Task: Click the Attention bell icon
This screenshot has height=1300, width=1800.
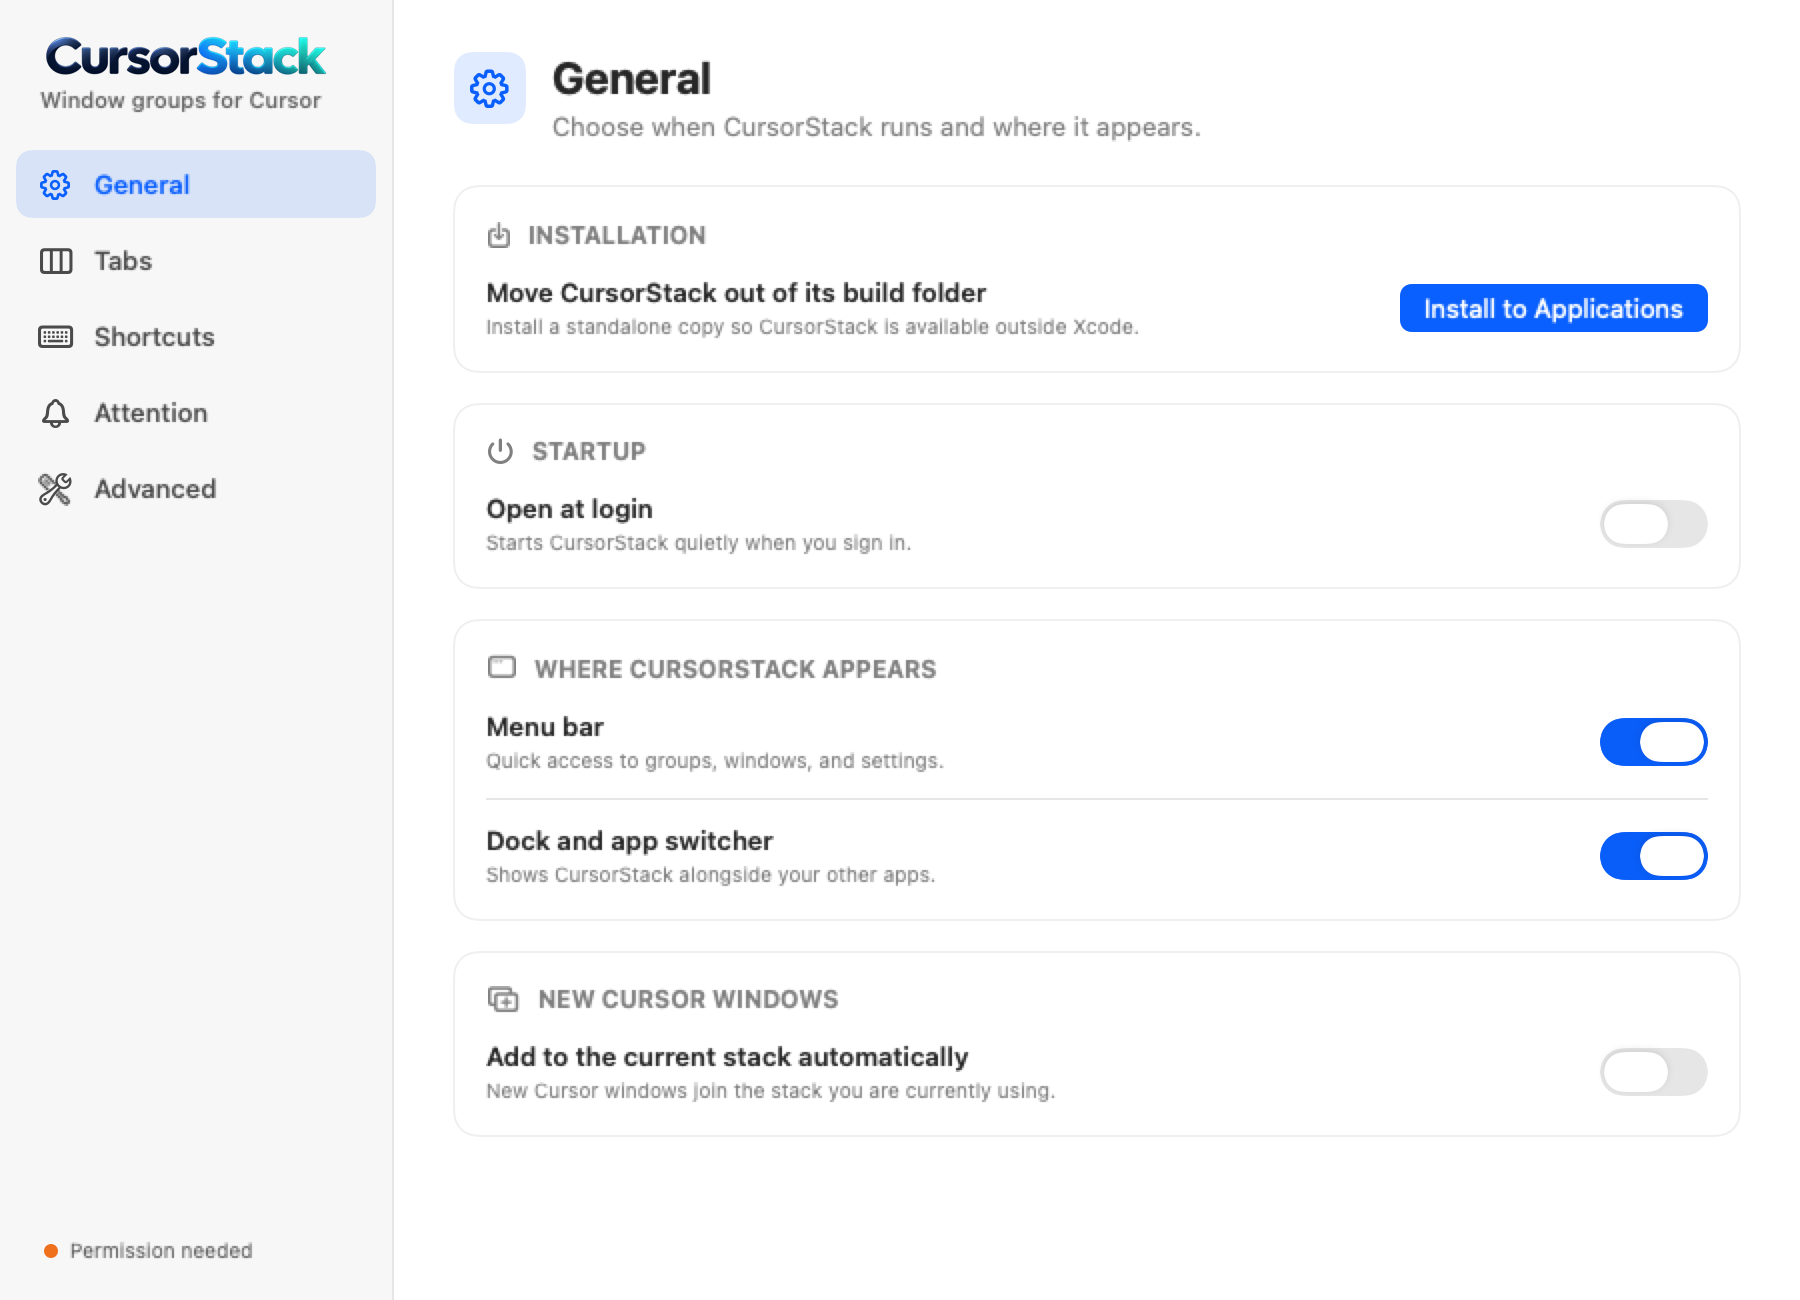Action: pos(56,413)
